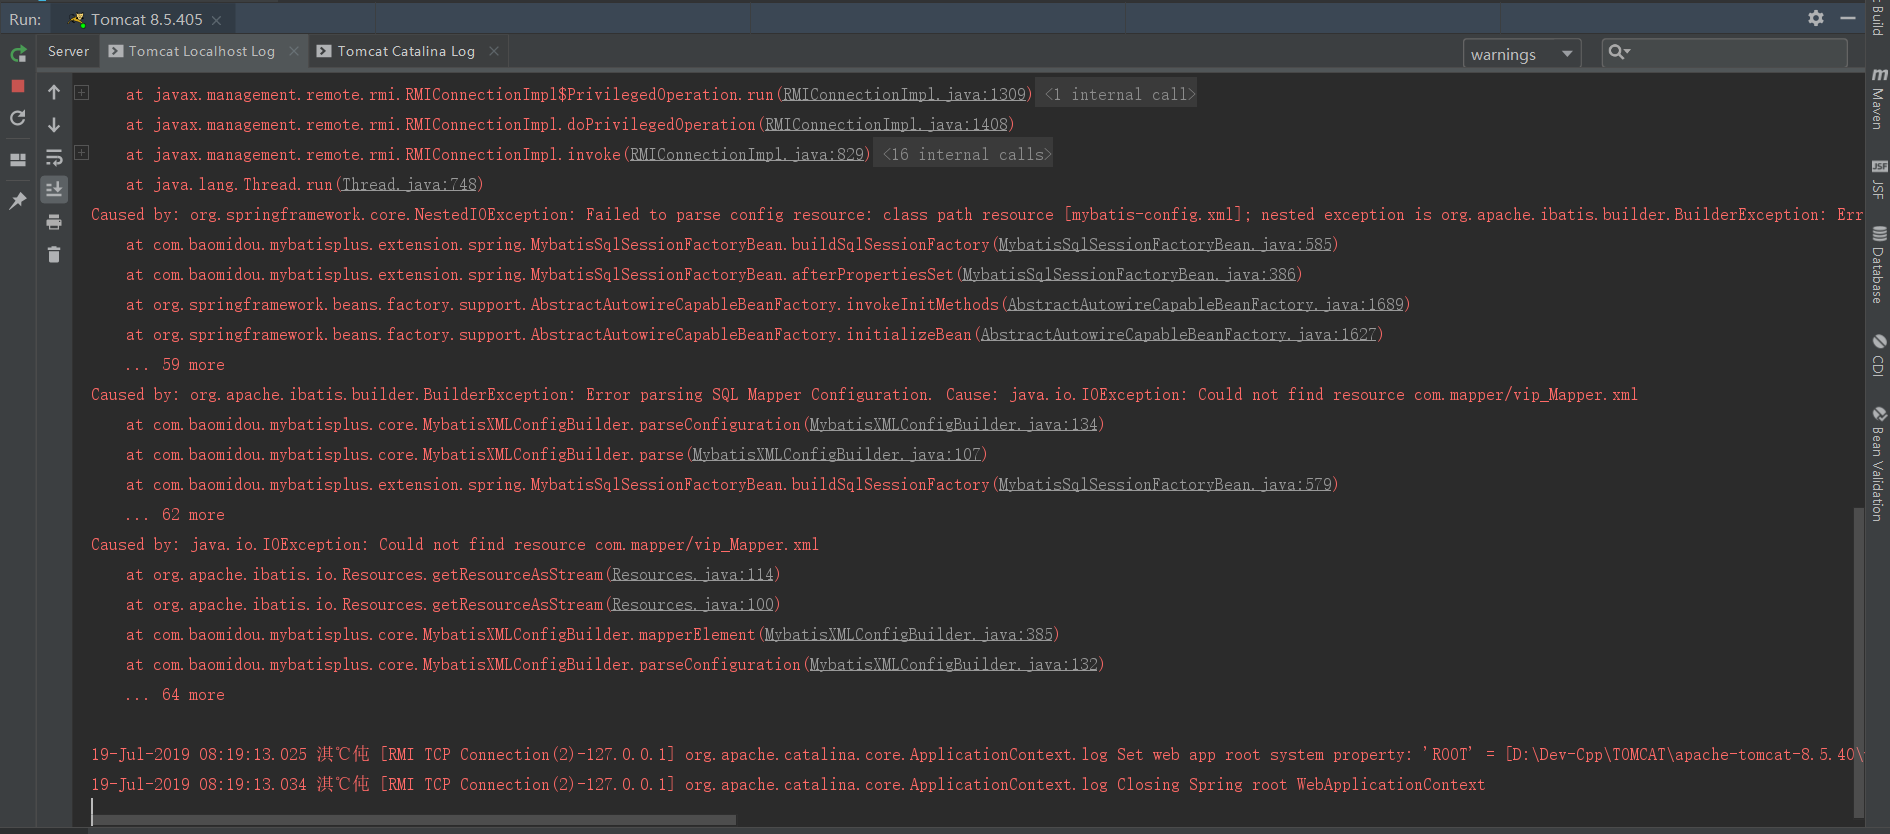
Task: Clear all console output with trash icon
Action: click(x=54, y=254)
